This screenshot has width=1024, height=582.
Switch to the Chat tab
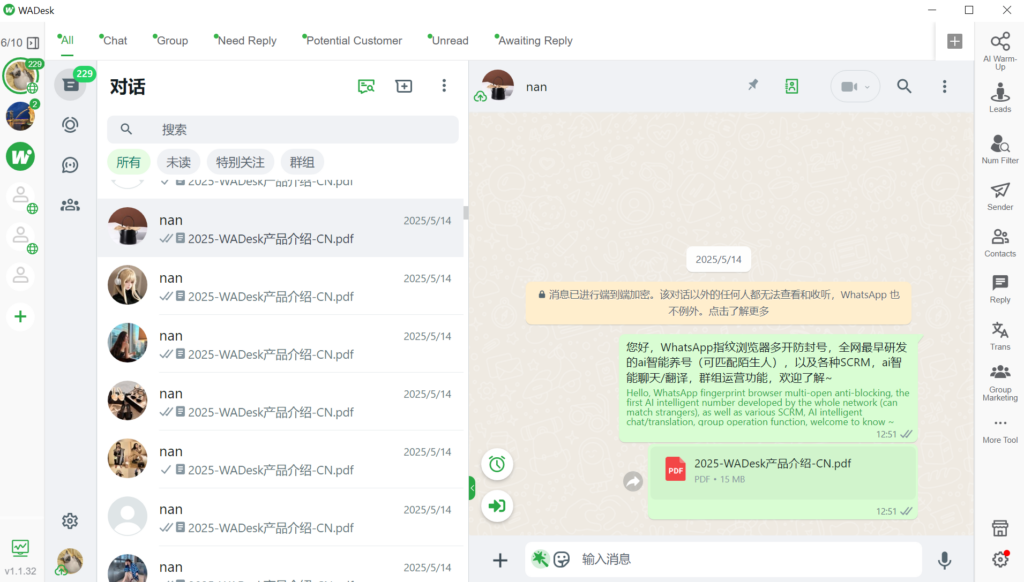(114, 40)
